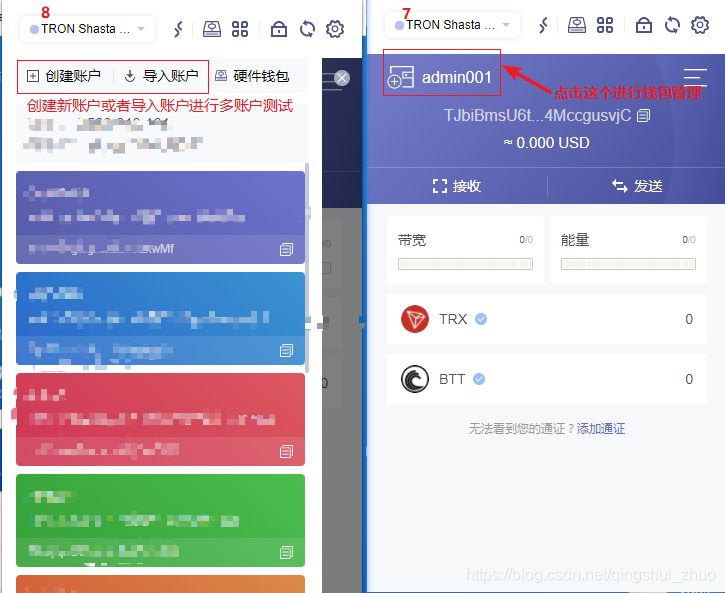Viewport: 725px width, 593px height.
Task: Open BTT token row
Action: pyautogui.click(x=547, y=379)
